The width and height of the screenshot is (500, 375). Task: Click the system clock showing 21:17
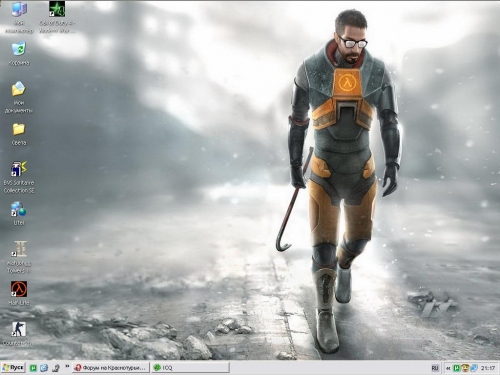tap(488, 368)
